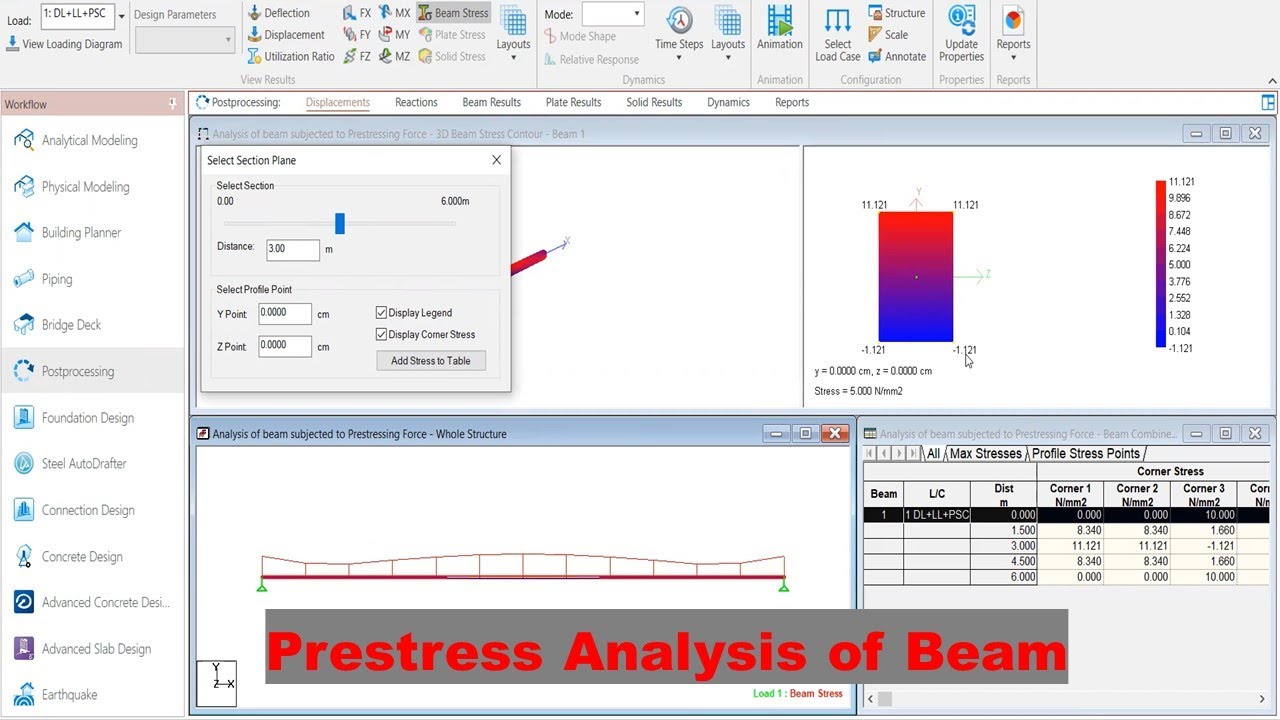Viewport: 1280px width, 720px height.
Task: Click the Mode Shape option
Action: tap(580, 36)
